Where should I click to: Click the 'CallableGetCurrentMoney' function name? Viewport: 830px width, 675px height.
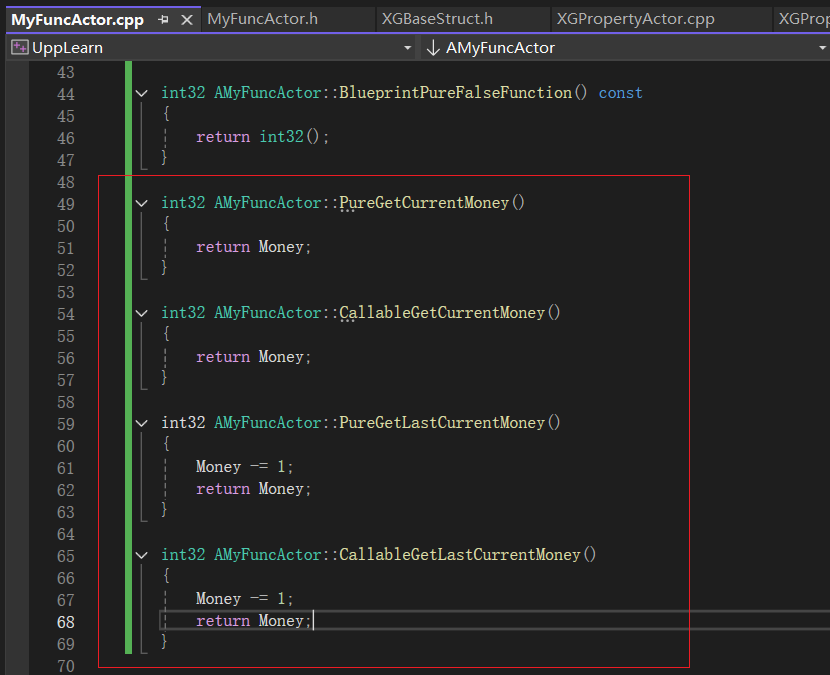442,313
